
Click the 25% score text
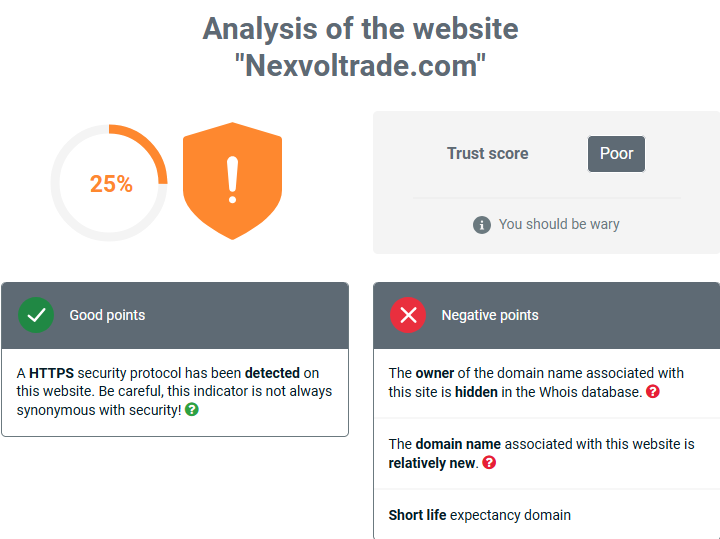[111, 184]
